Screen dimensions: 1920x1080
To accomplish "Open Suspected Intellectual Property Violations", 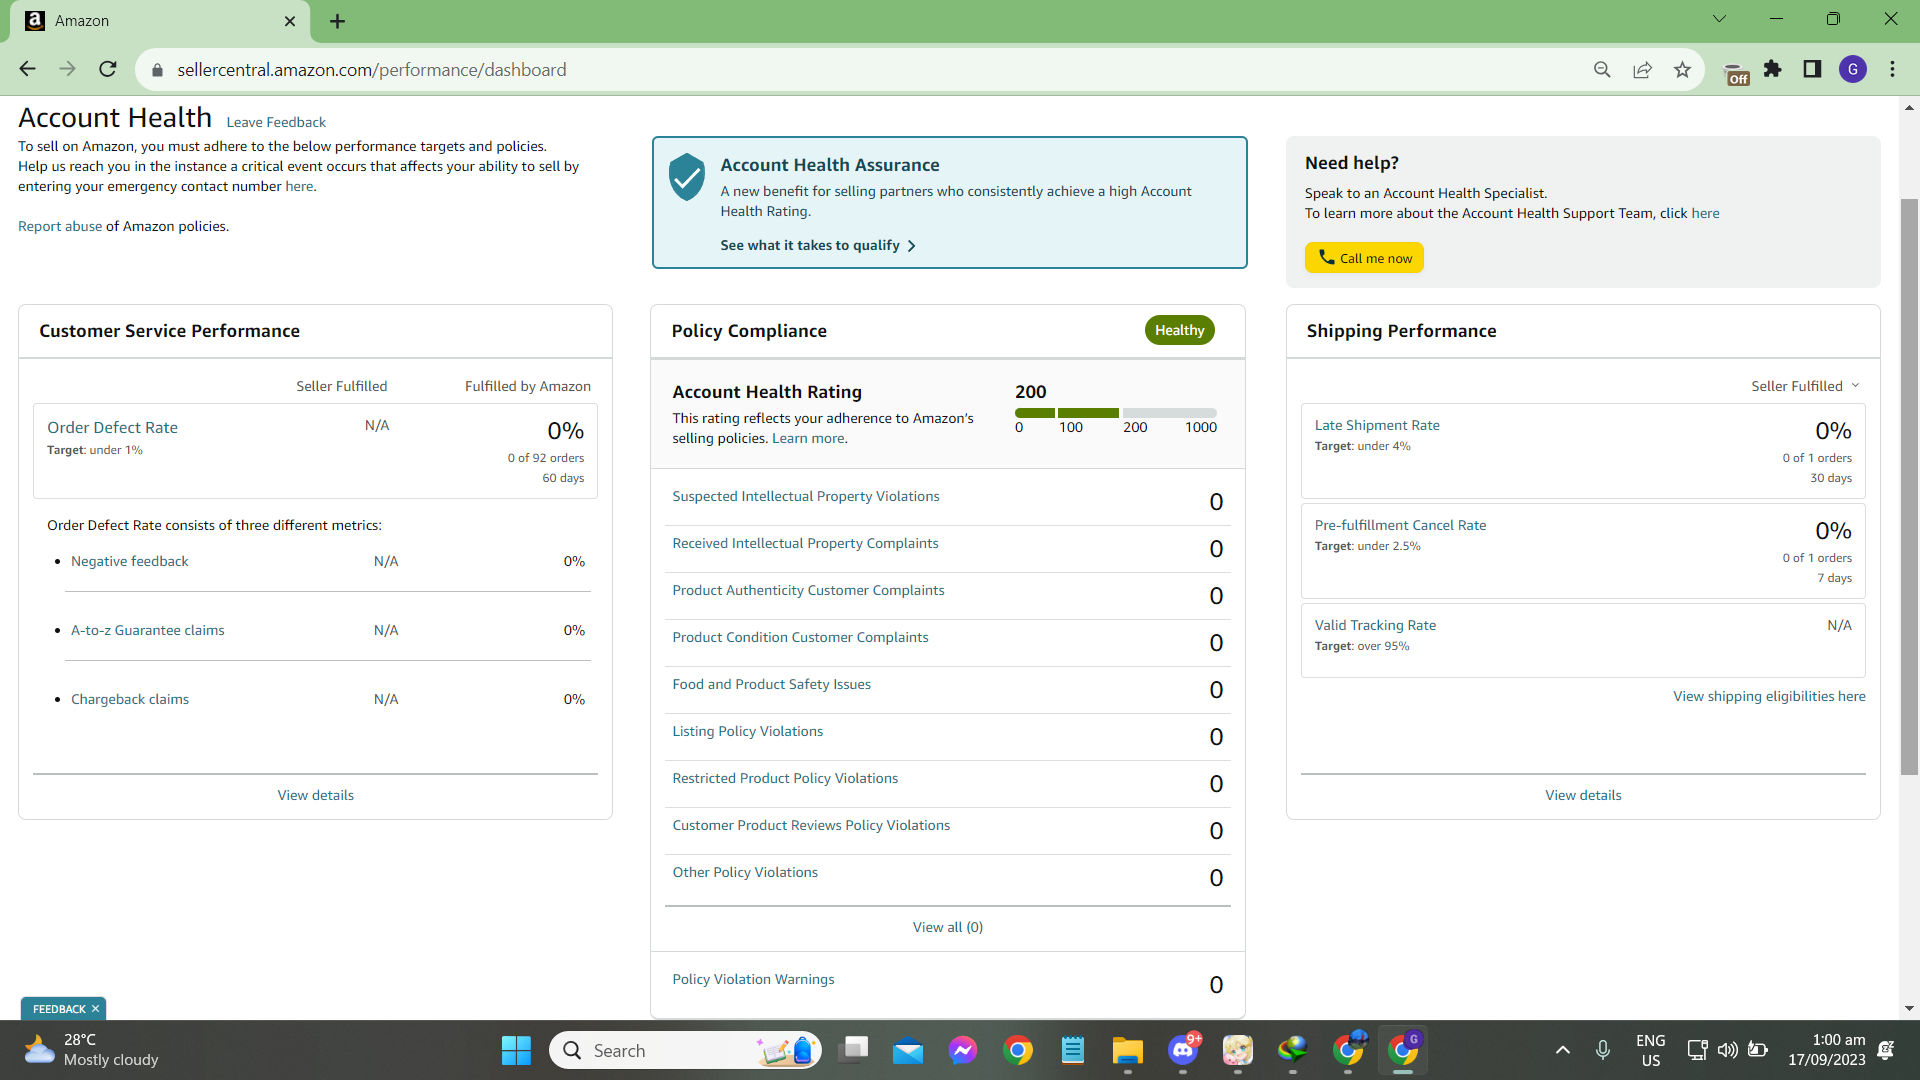I will pos(806,496).
